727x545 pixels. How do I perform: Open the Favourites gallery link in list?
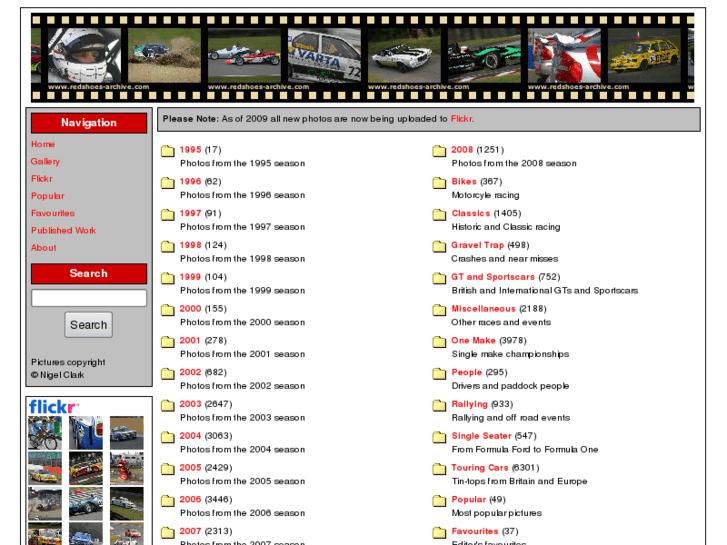pos(475,531)
